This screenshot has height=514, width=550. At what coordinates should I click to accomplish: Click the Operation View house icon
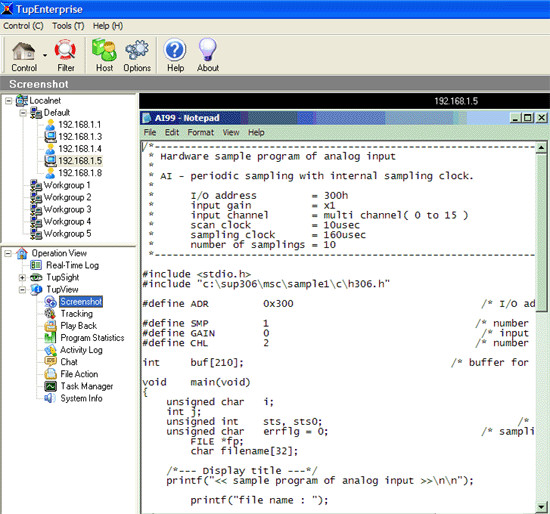[x=22, y=253]
